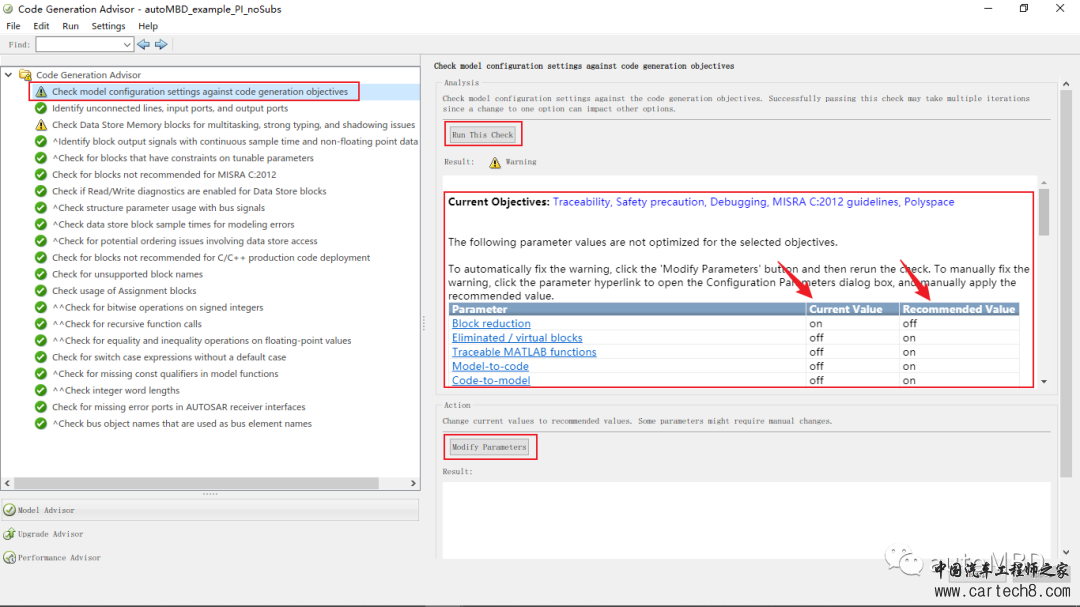Select 'Identify block output signals with continuous sample time'
This screenshot has width=1080, height=607.
pyautogui.click(x=235, y=141)
